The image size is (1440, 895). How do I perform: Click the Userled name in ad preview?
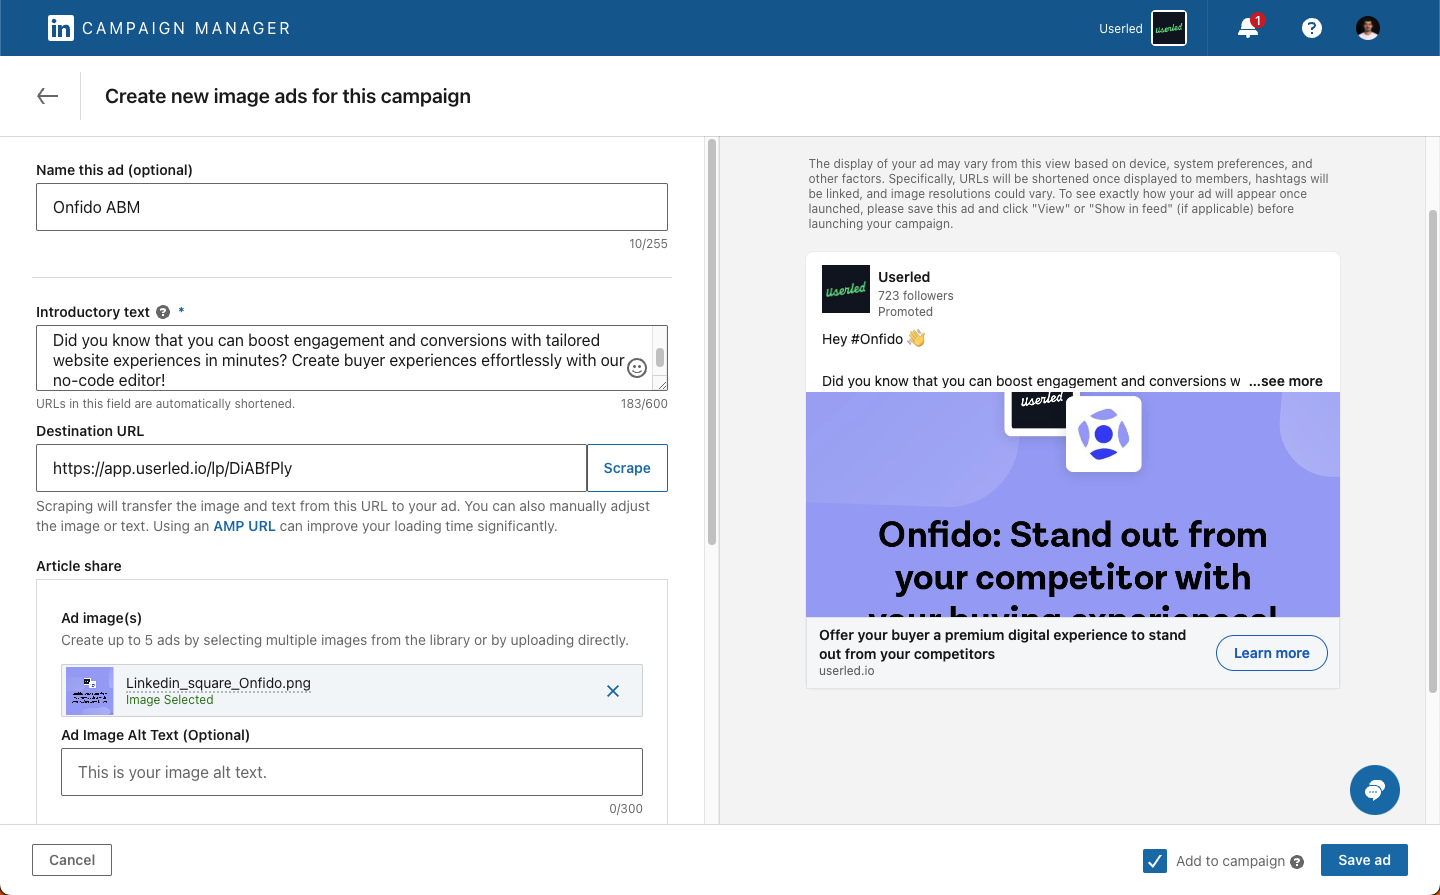904,277
